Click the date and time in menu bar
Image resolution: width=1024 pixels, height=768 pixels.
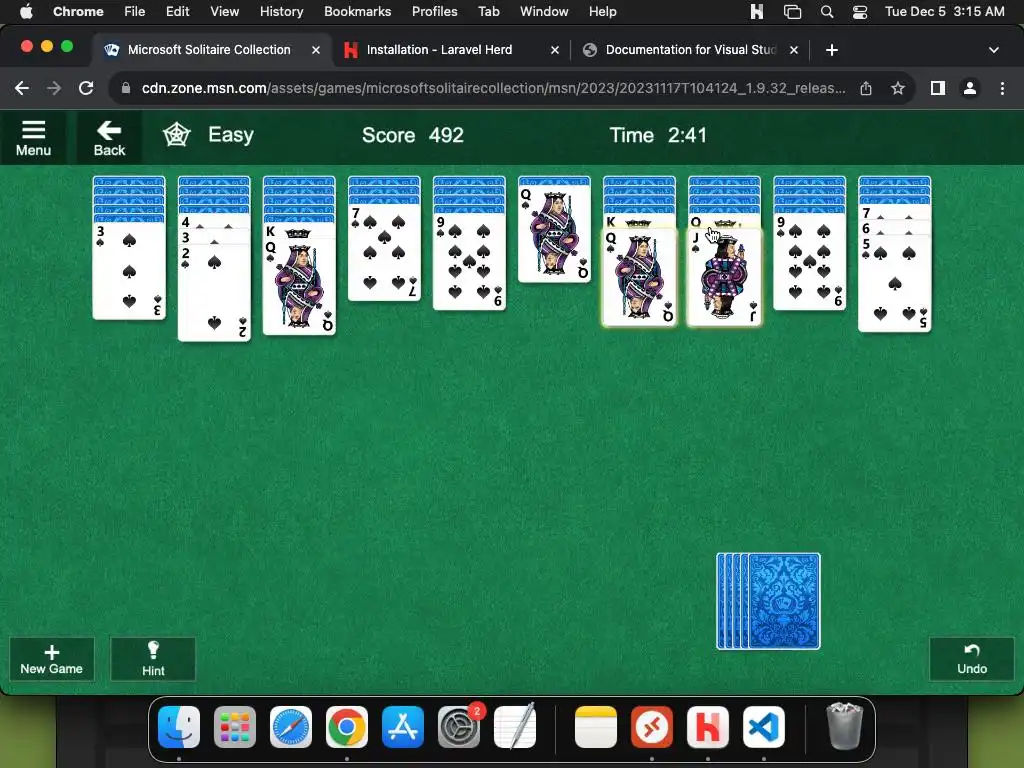944,11
